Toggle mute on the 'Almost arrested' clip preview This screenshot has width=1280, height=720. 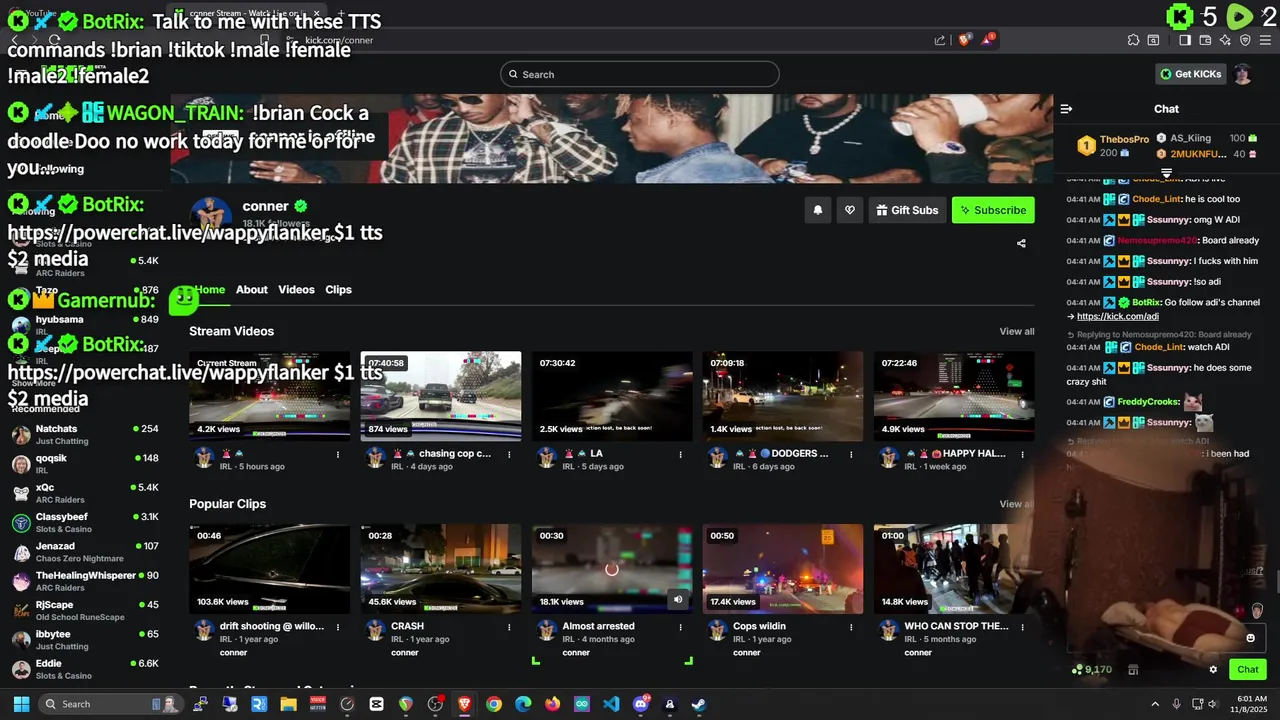coord(678,600)
